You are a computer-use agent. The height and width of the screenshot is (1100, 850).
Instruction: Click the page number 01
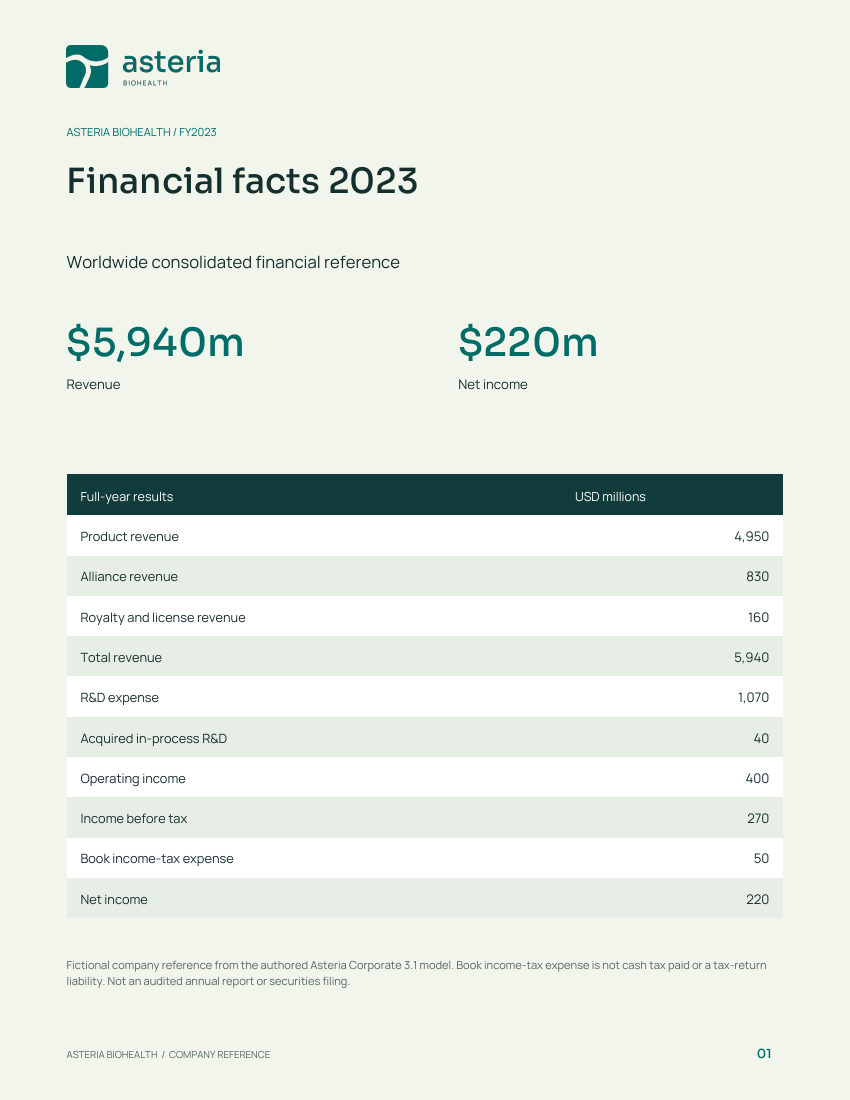764,1054
